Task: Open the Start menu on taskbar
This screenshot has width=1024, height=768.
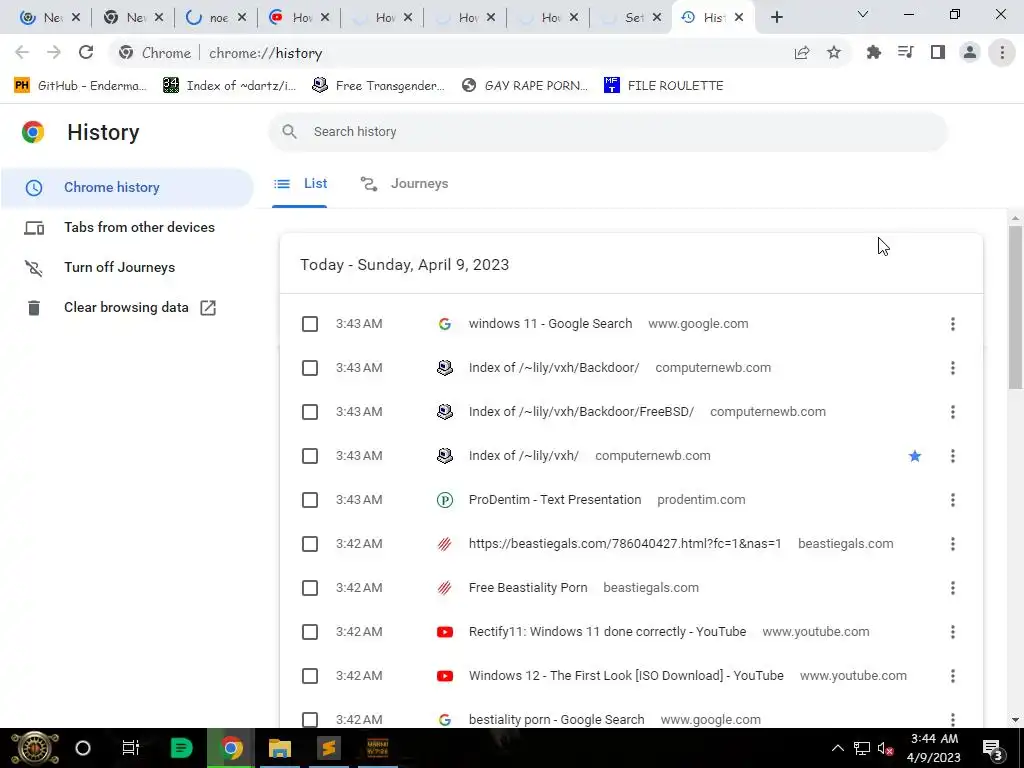Action: coord(35,748)
